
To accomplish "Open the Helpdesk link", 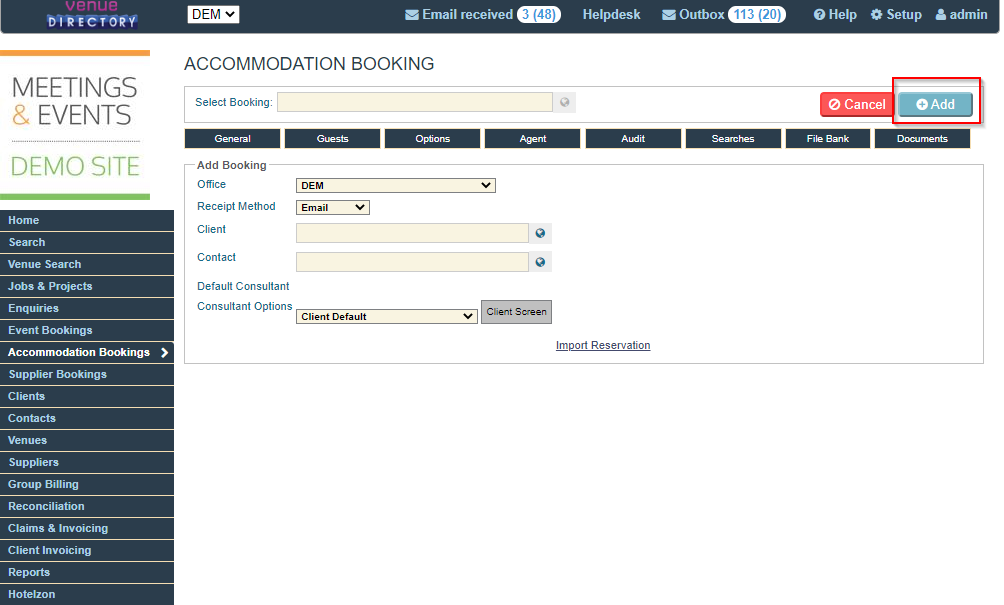I will pyautogui.click(x=611, y=15).
